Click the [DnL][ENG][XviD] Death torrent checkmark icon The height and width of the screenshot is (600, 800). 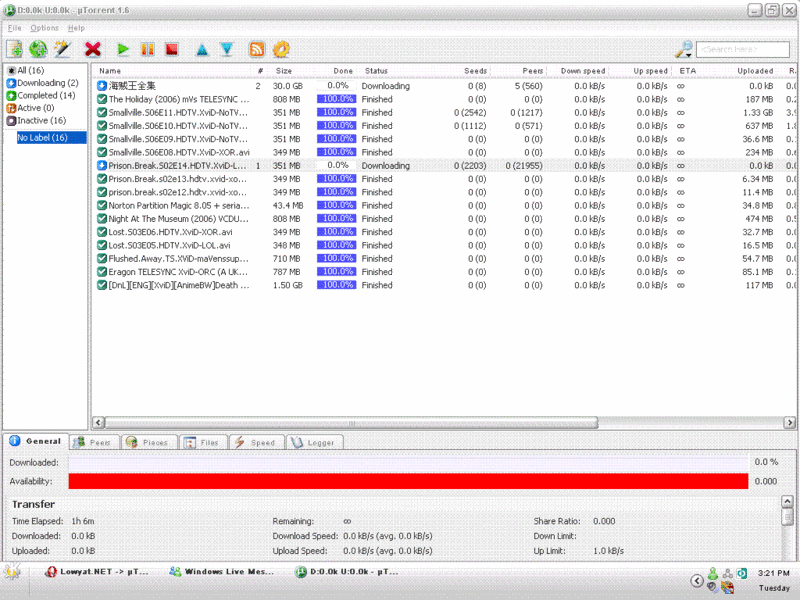[x=102, y=285]
